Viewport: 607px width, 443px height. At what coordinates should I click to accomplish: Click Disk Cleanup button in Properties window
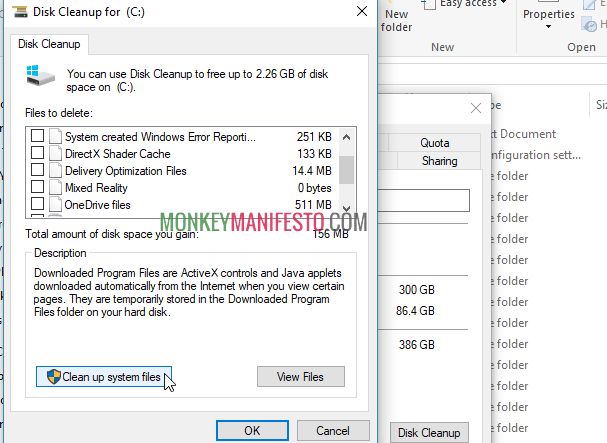429,433
